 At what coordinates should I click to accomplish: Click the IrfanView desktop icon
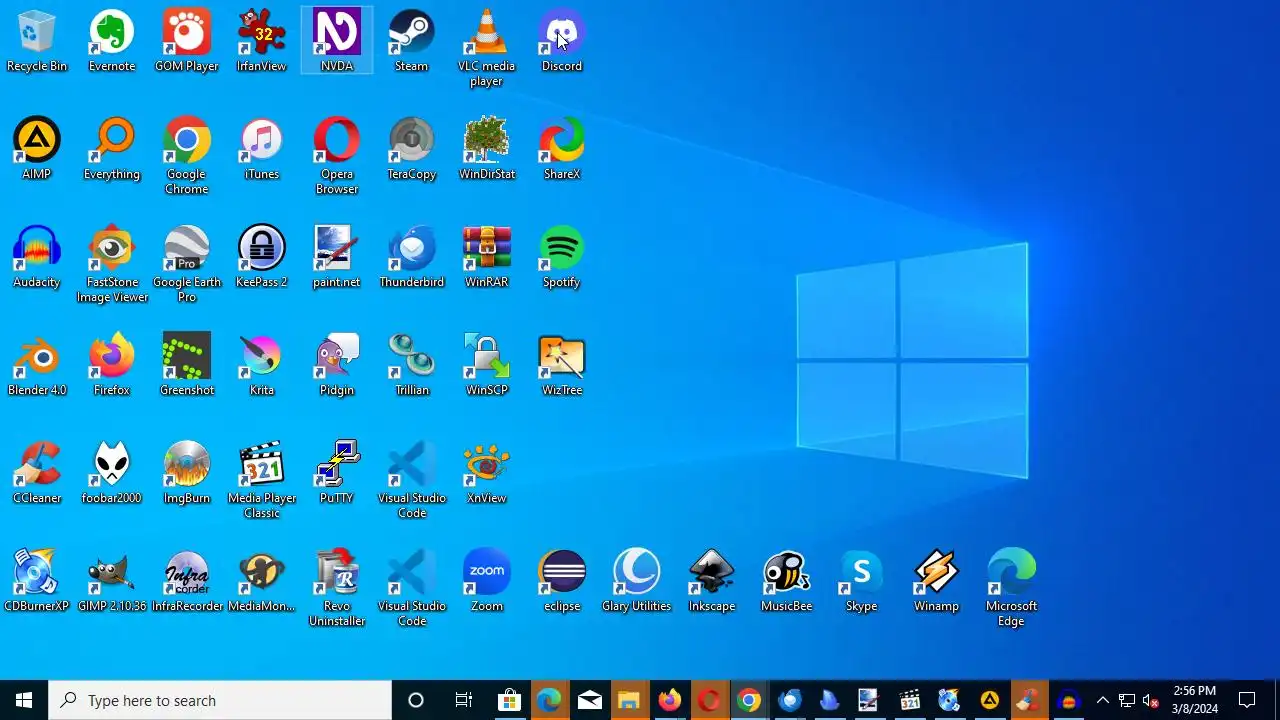[x=262, y=41]
